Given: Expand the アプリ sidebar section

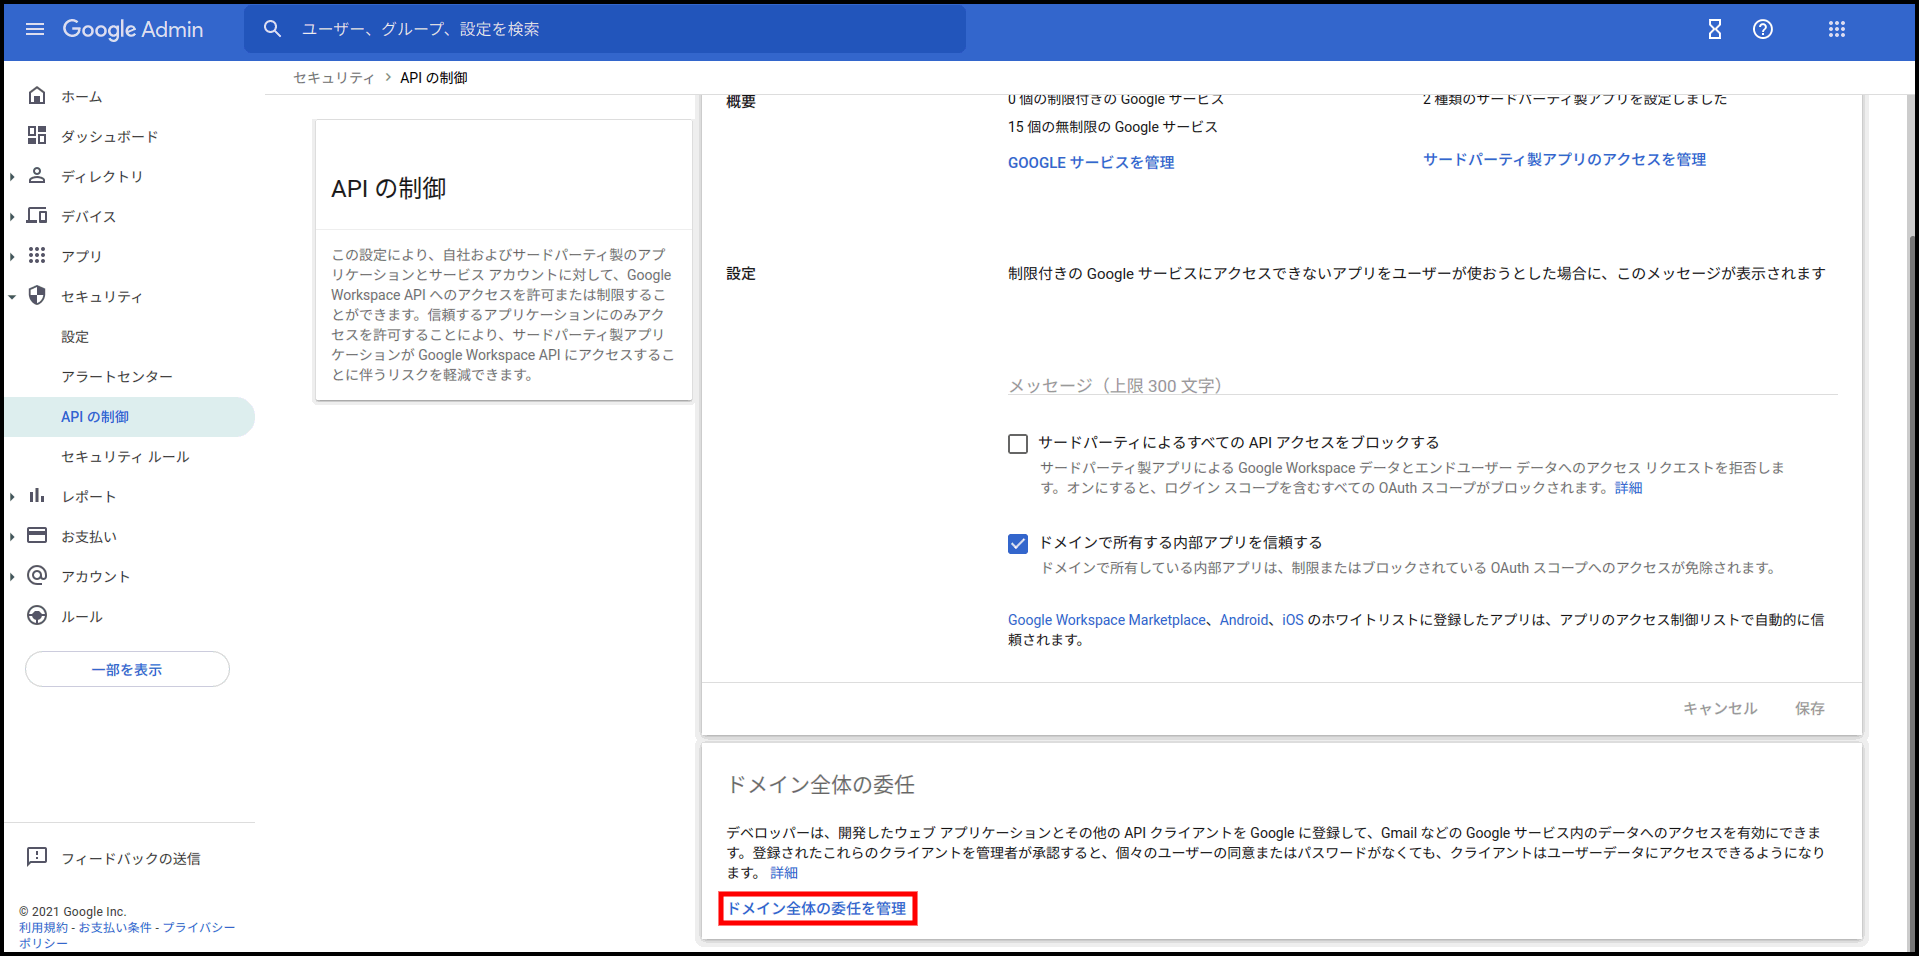Looking at the screenshot, I should (12, 257).
